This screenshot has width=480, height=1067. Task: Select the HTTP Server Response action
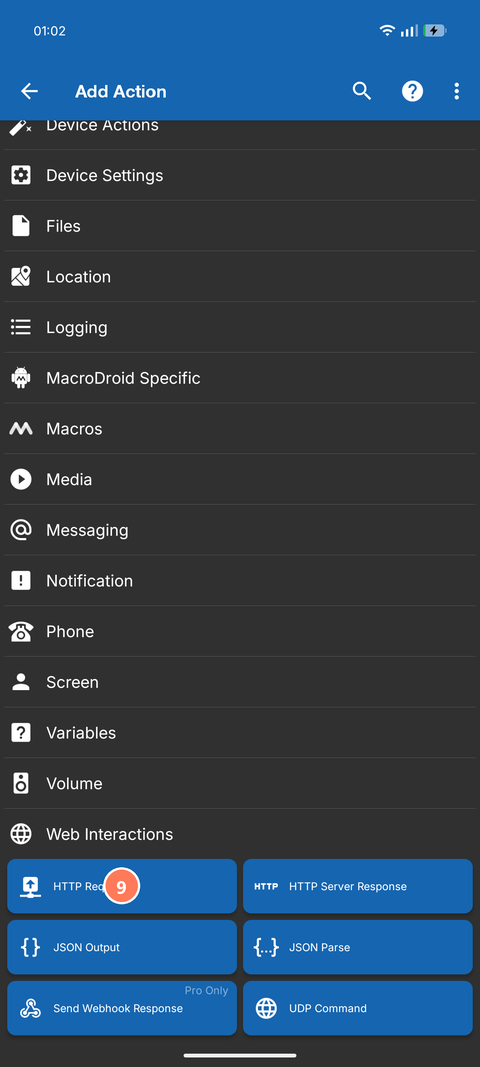(357, 886)
